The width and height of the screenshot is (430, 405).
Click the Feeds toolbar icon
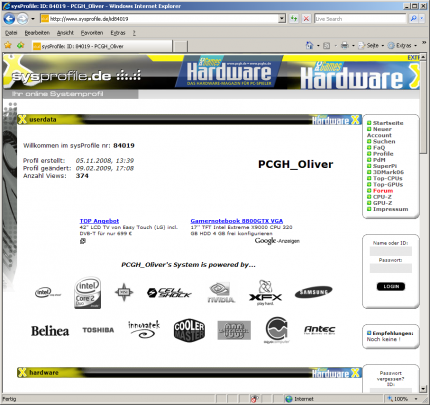[x=327, y=45]
